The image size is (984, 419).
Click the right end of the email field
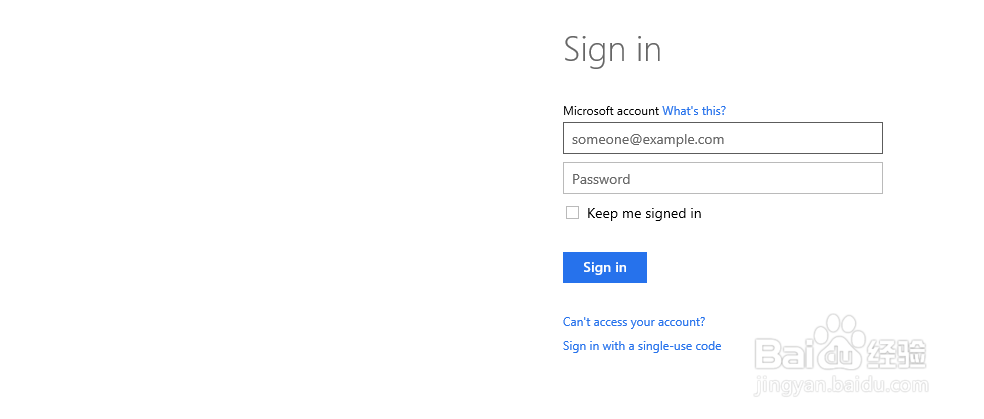point(868,139)
